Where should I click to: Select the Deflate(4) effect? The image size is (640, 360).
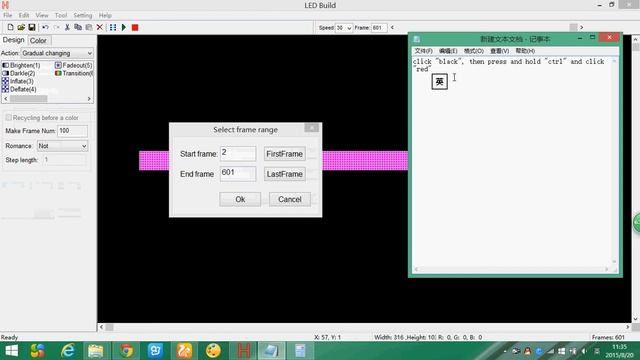point(19,89)
